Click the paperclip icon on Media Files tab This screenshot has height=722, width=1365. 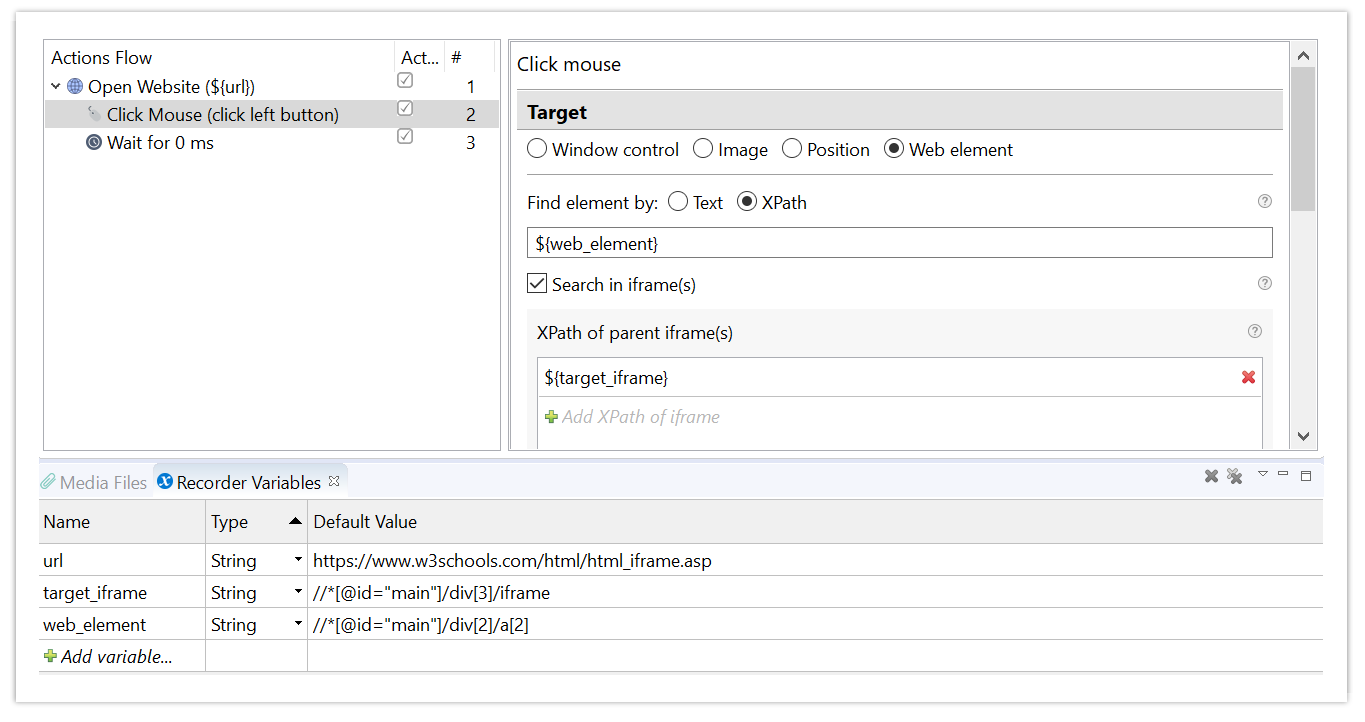pos(48,482)
